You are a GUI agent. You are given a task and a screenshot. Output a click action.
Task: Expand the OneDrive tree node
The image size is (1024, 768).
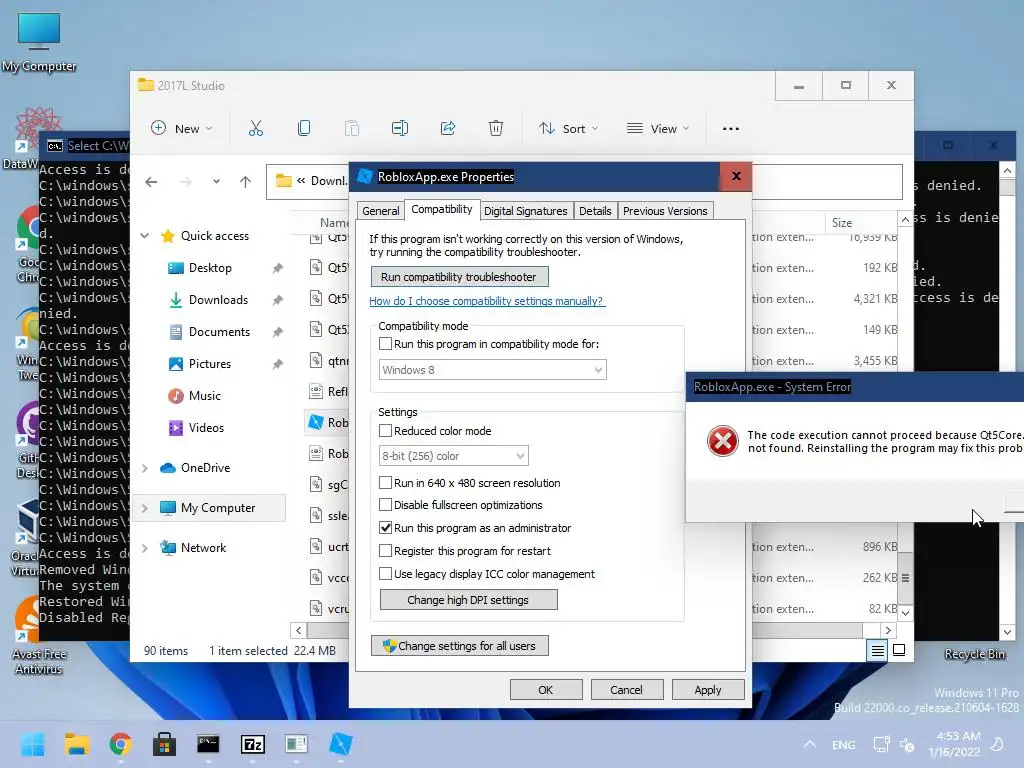pyautogui.click(x=144, y=468)
